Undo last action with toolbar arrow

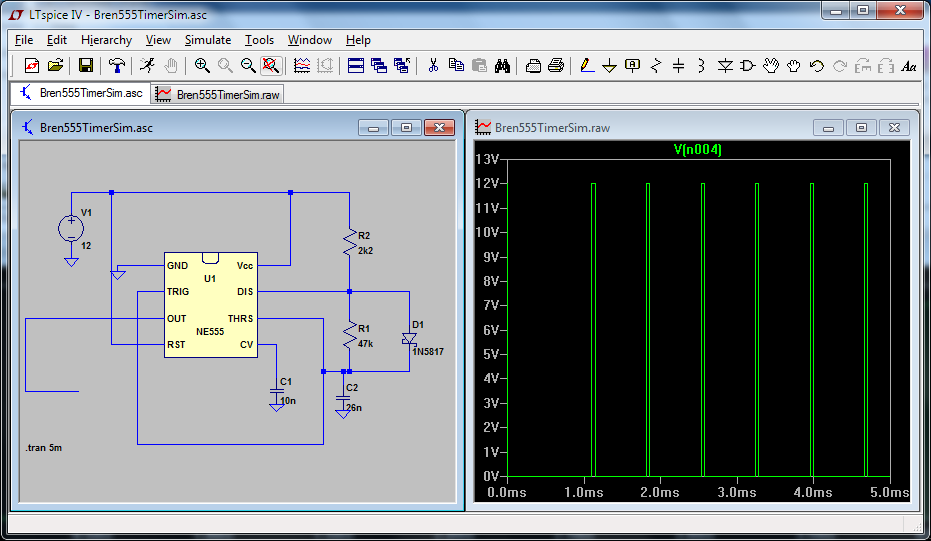pyautogui.click(x=817, y=65)
